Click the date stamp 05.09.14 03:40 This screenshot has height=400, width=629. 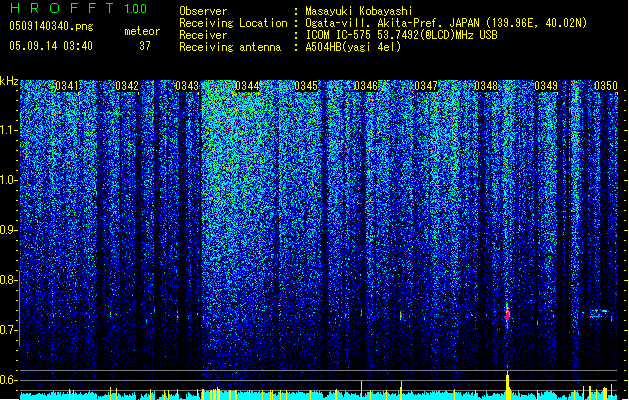point(51,46)
